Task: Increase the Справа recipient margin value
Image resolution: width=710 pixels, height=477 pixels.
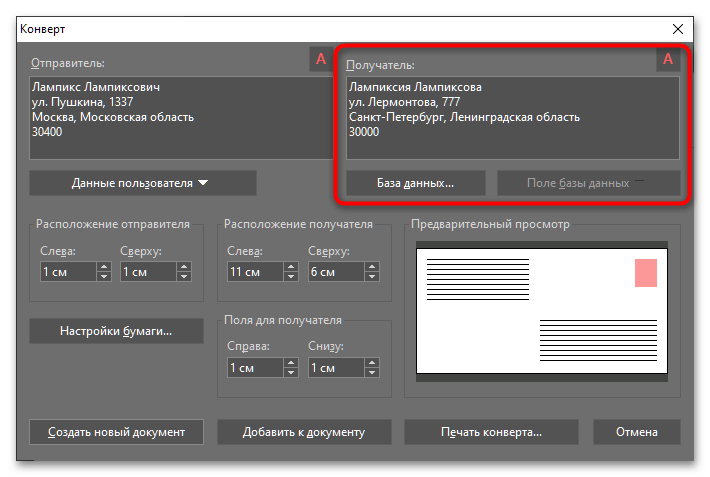Action: (x=290, y=363)
